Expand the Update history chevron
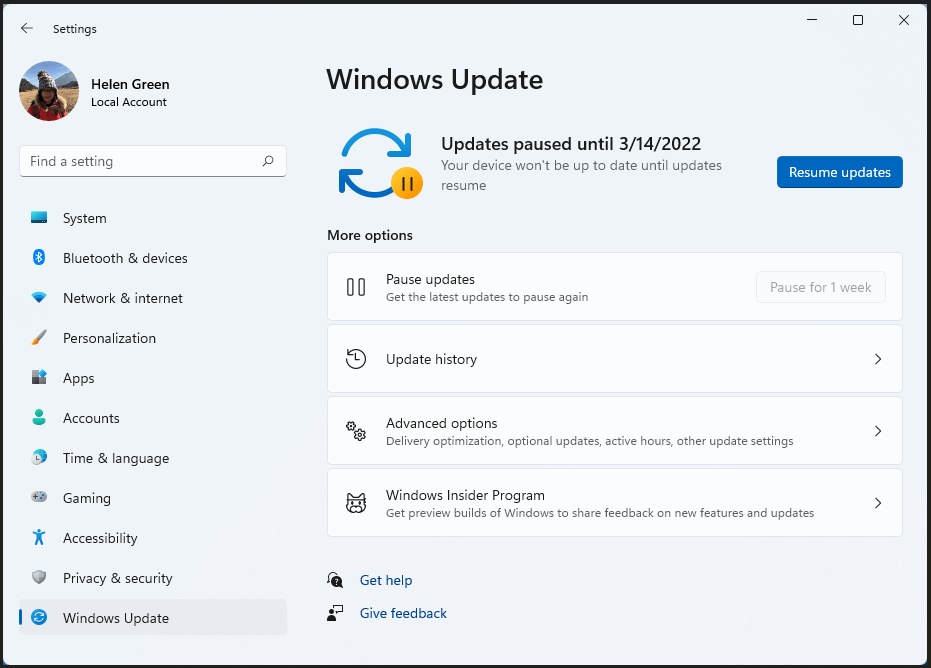This screenshot has width=931, height=668. pos(878,359)
